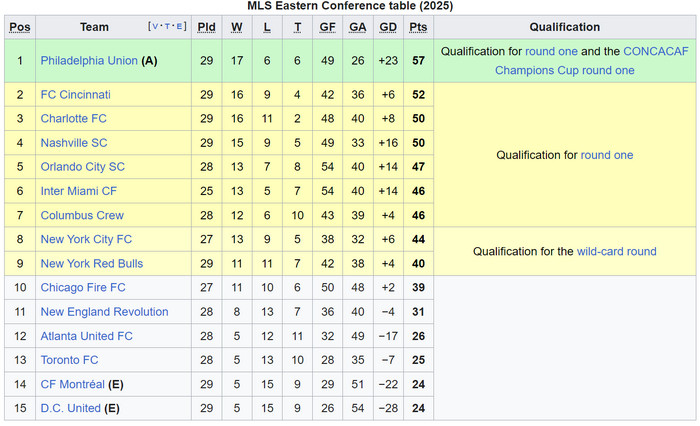Follow the CONCACAF Champions Cup round one link
700x426 pixels.
(592, 61)
